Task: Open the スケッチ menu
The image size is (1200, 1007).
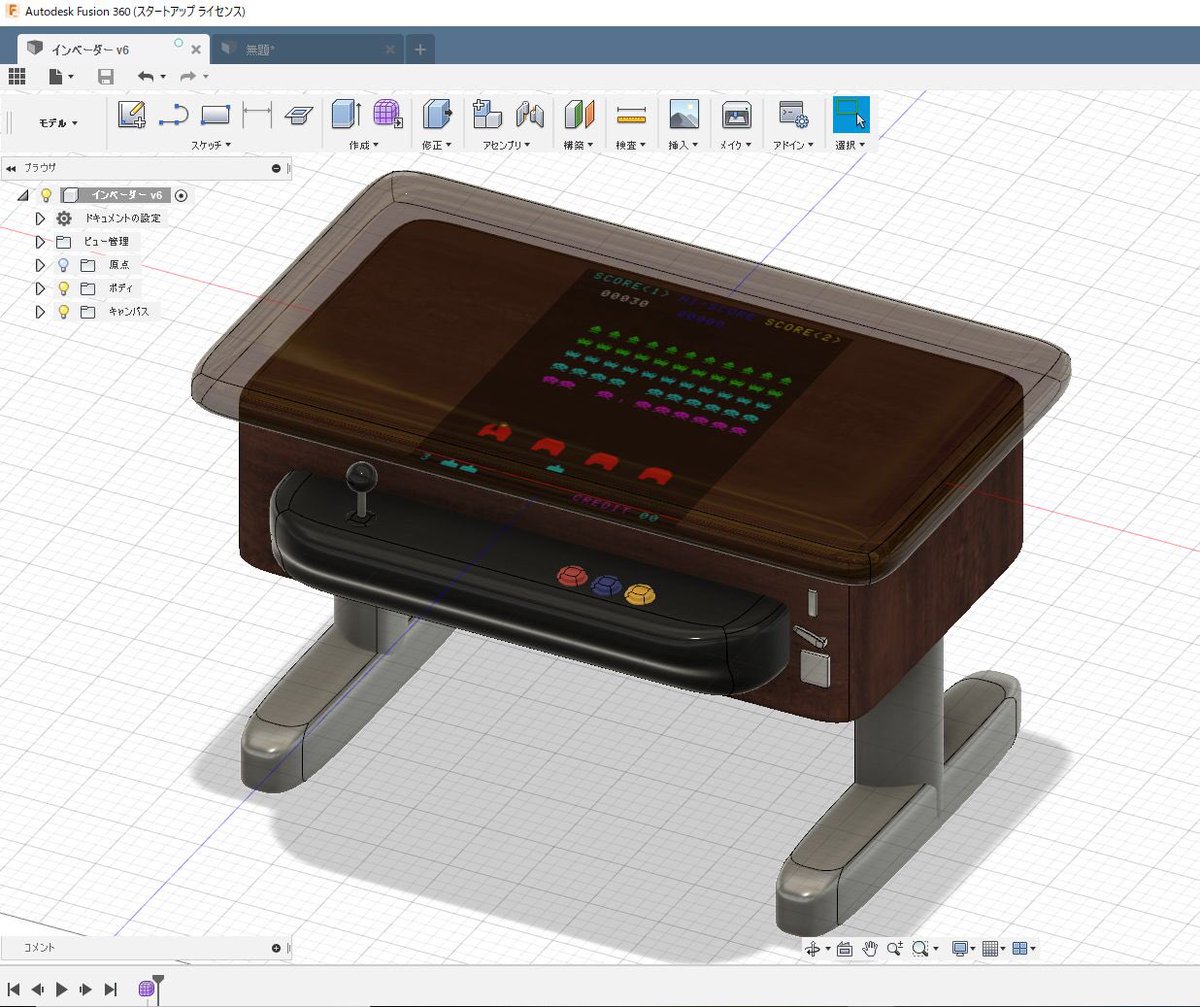Action: point(211,145)
